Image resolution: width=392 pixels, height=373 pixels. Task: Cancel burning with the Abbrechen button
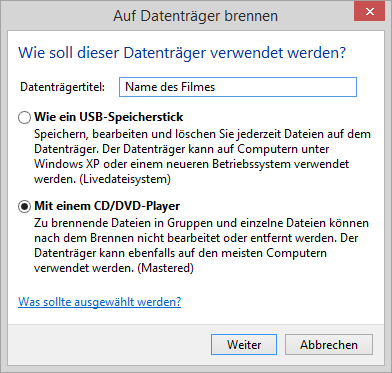pyautogui.click(x=329, y=345)
